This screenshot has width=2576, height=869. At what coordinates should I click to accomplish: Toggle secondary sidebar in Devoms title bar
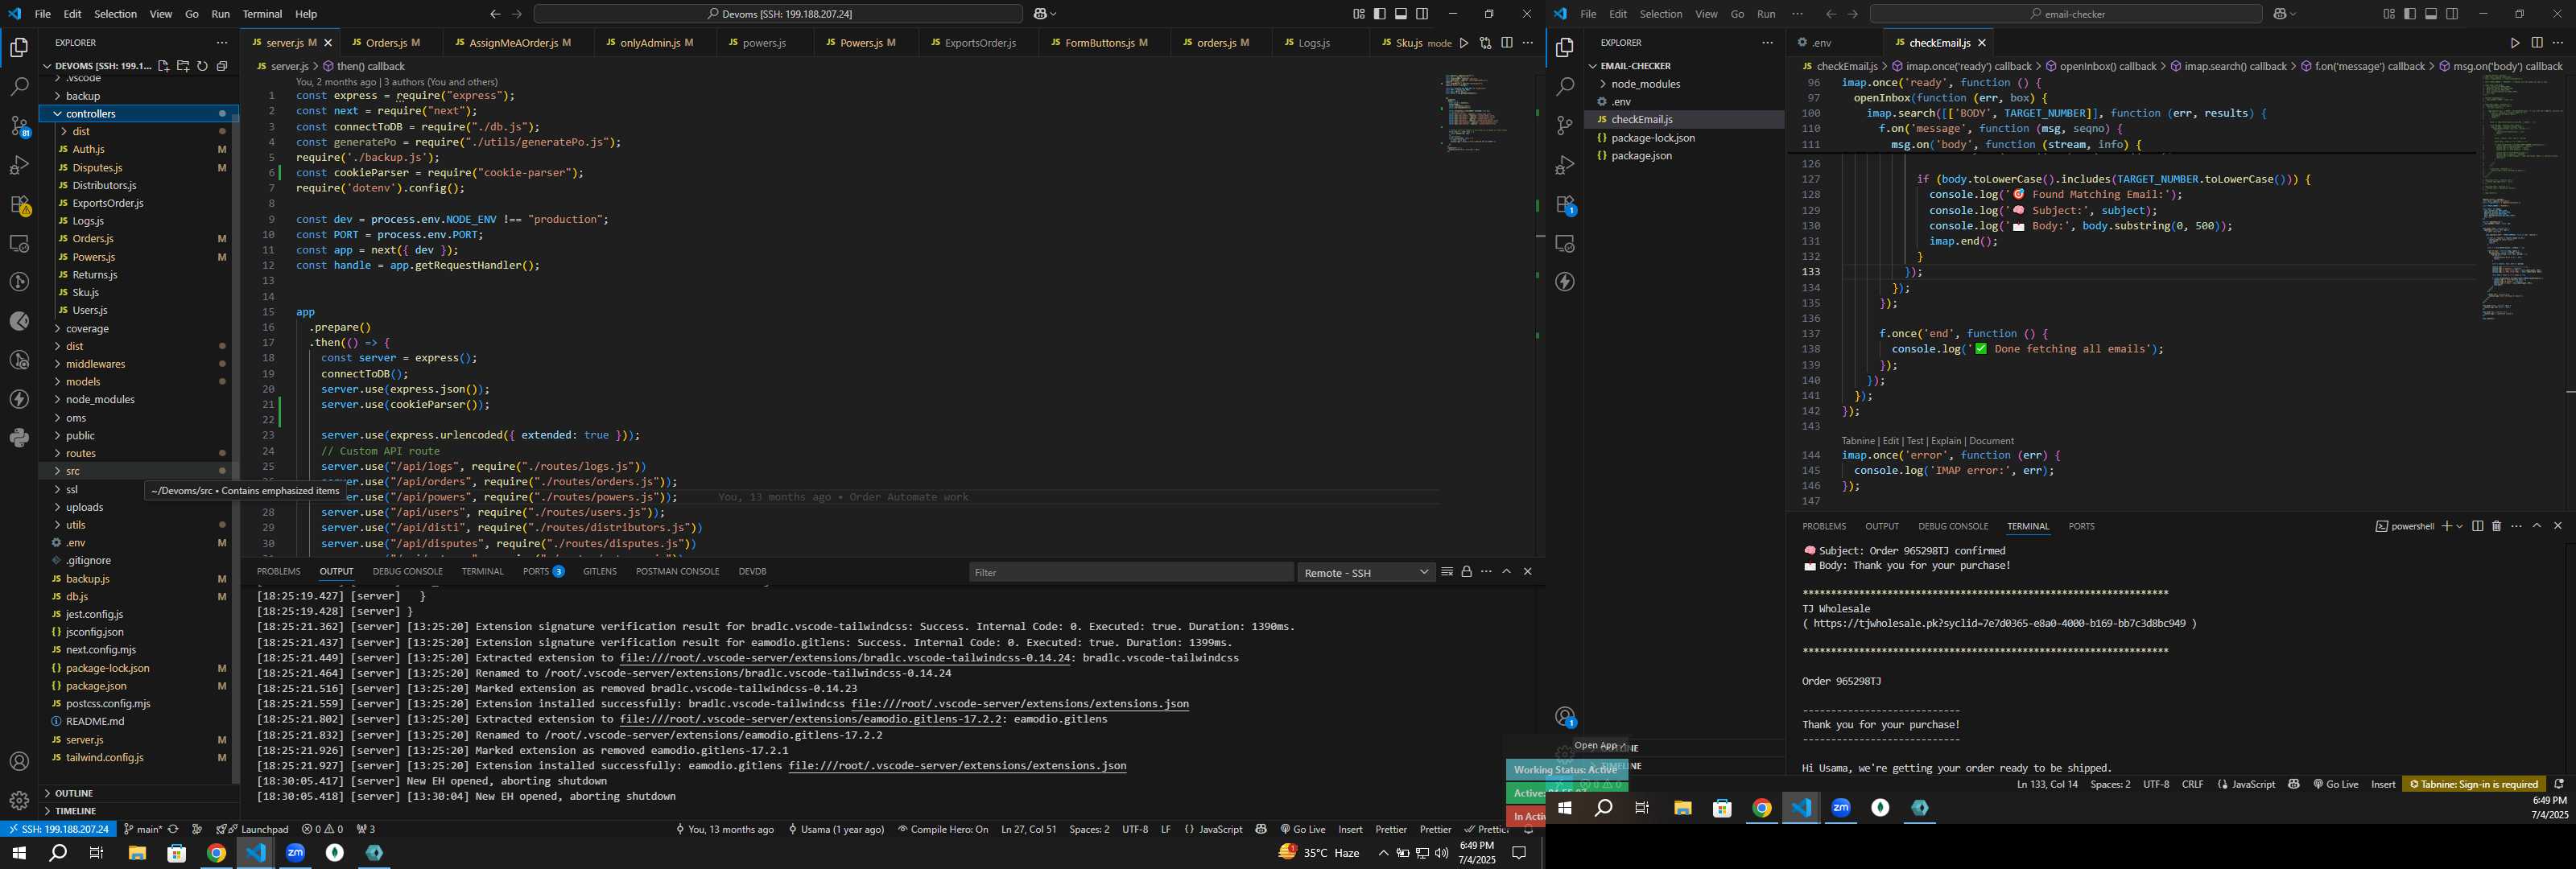(1422, 14)
